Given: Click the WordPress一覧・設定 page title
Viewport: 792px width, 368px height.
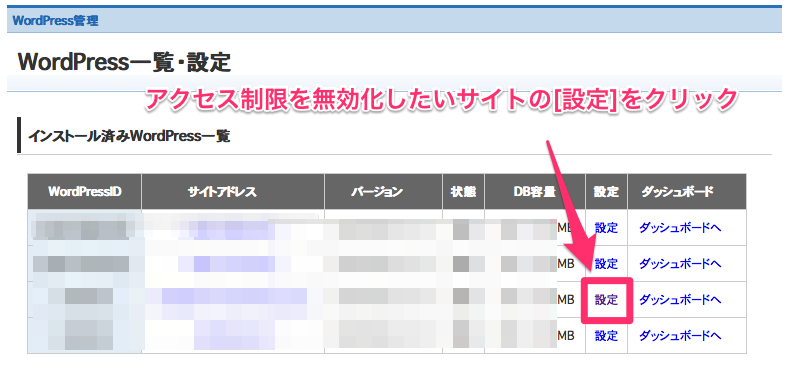Looking at the screenshot, I should 124,63.
